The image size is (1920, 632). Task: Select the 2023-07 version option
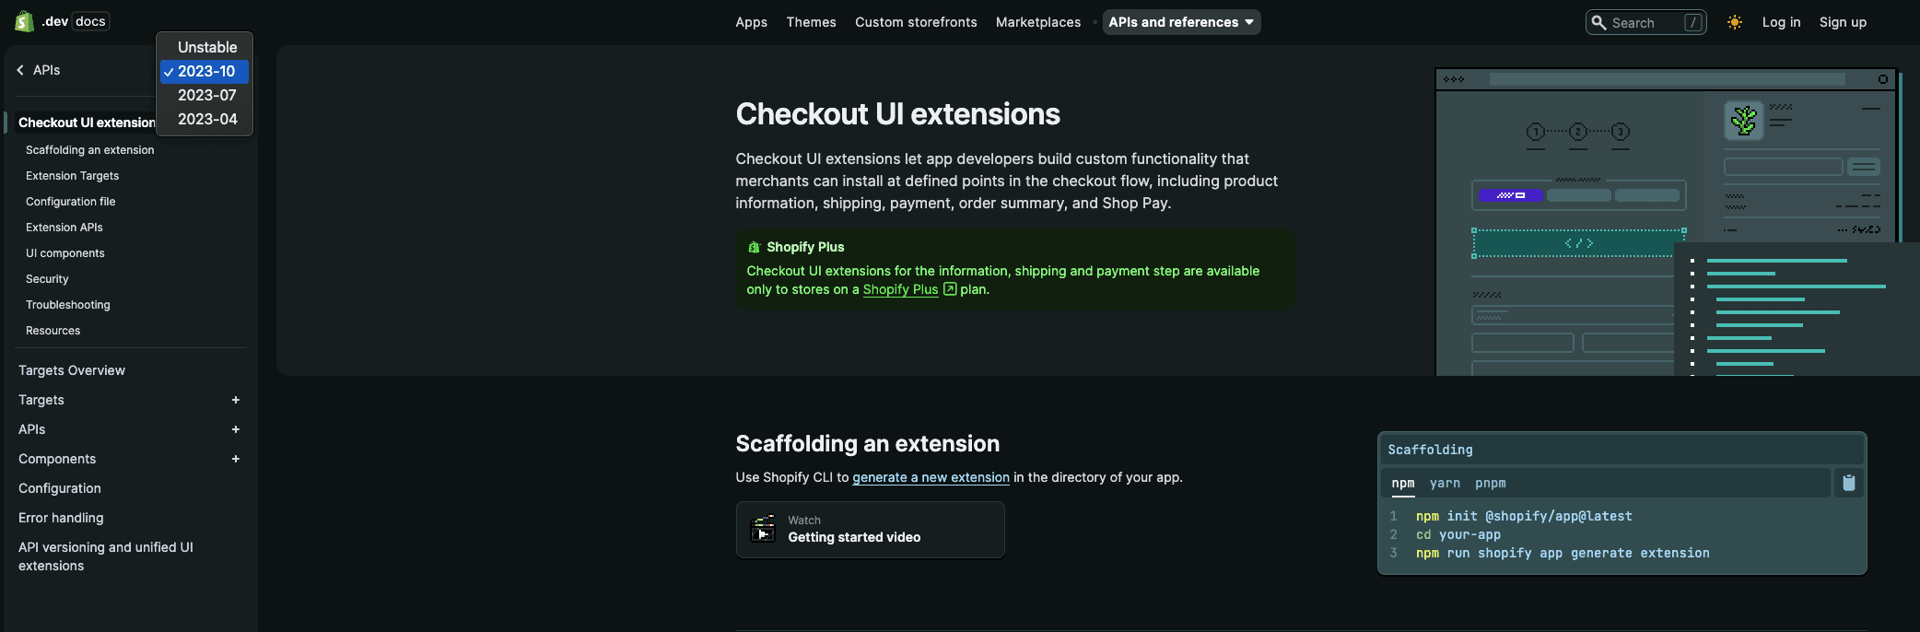point(207,95)
